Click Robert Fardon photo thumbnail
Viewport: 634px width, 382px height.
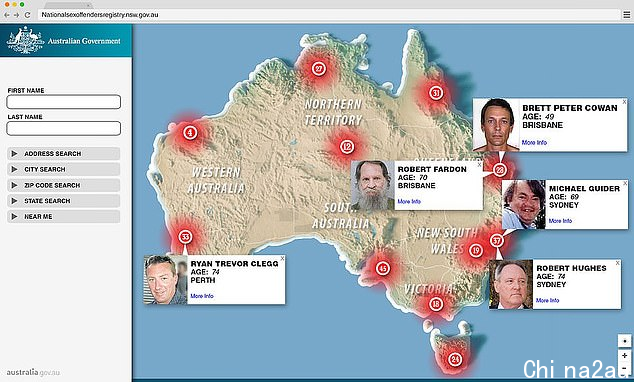(373, 186)
